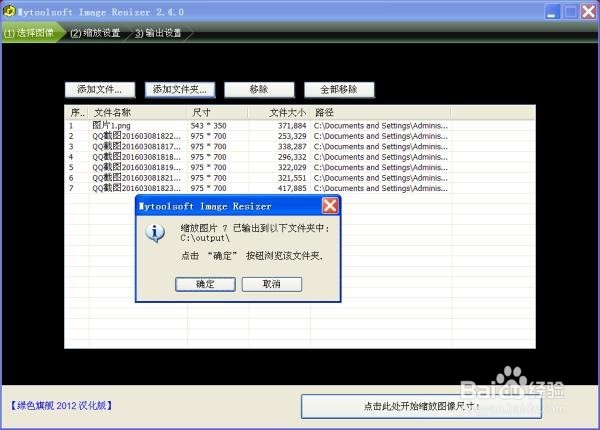Select the row QQ截图201603081823...
600x430 pixels.
300,188
